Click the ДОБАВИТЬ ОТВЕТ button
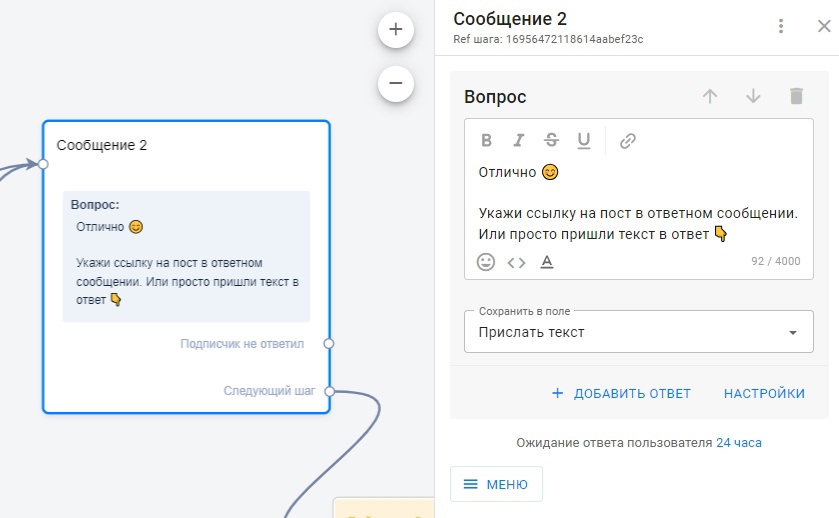Screen dimensions: 839x518 (x=621, y=393)
